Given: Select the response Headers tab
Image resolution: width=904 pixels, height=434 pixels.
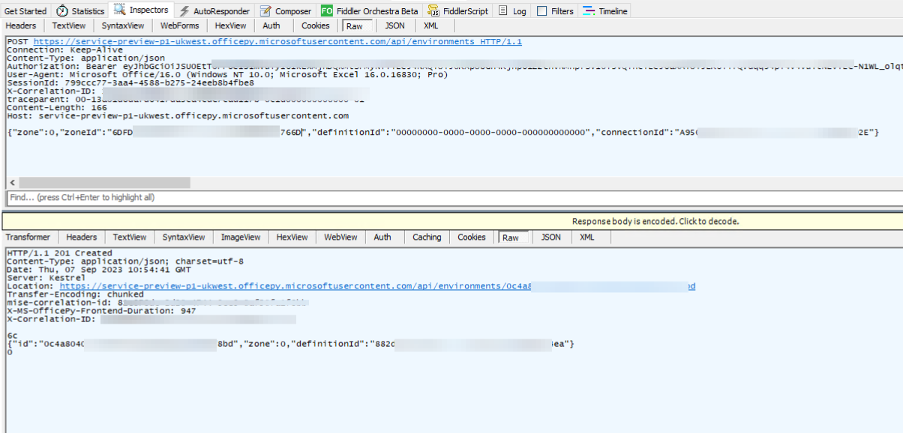Looking at the screenshot, I should coord(81,237).
